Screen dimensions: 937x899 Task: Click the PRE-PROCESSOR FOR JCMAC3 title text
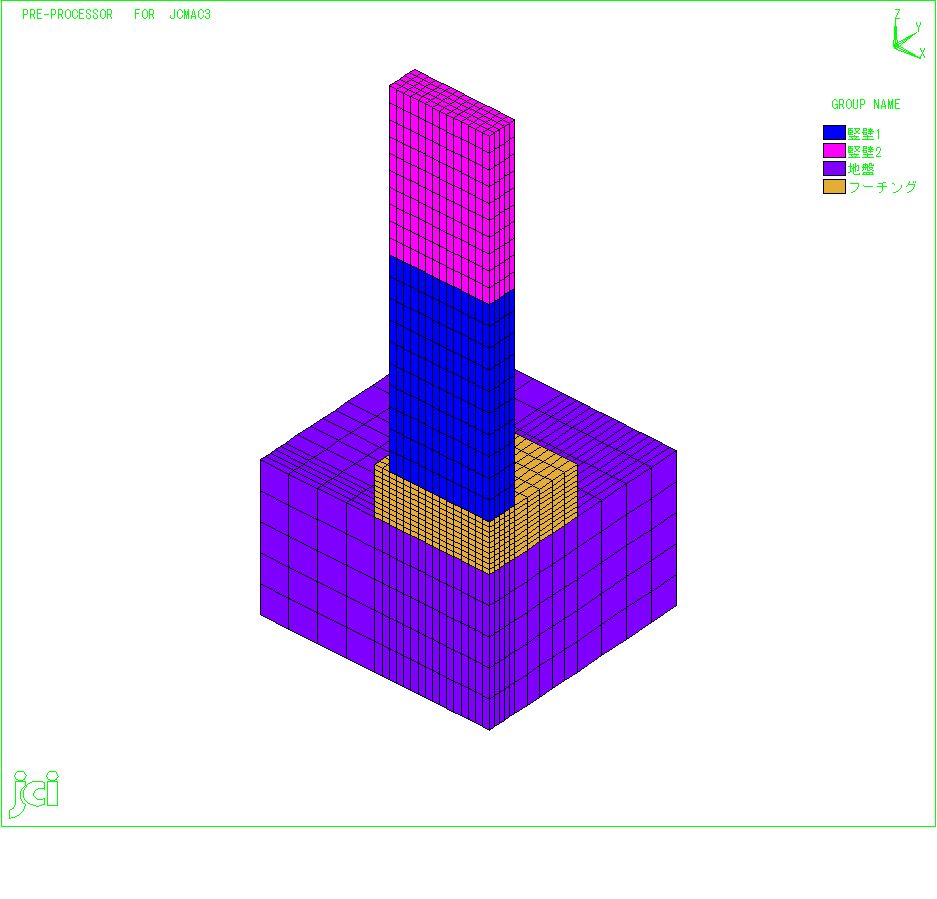click(x=117, y=14)
